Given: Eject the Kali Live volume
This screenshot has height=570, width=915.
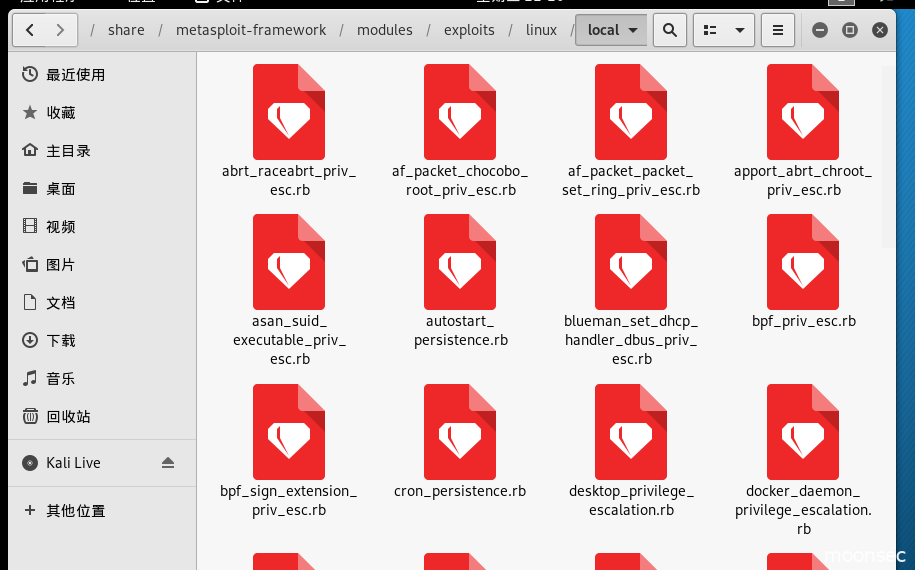Looking at the screenshot, I should 168,463.
